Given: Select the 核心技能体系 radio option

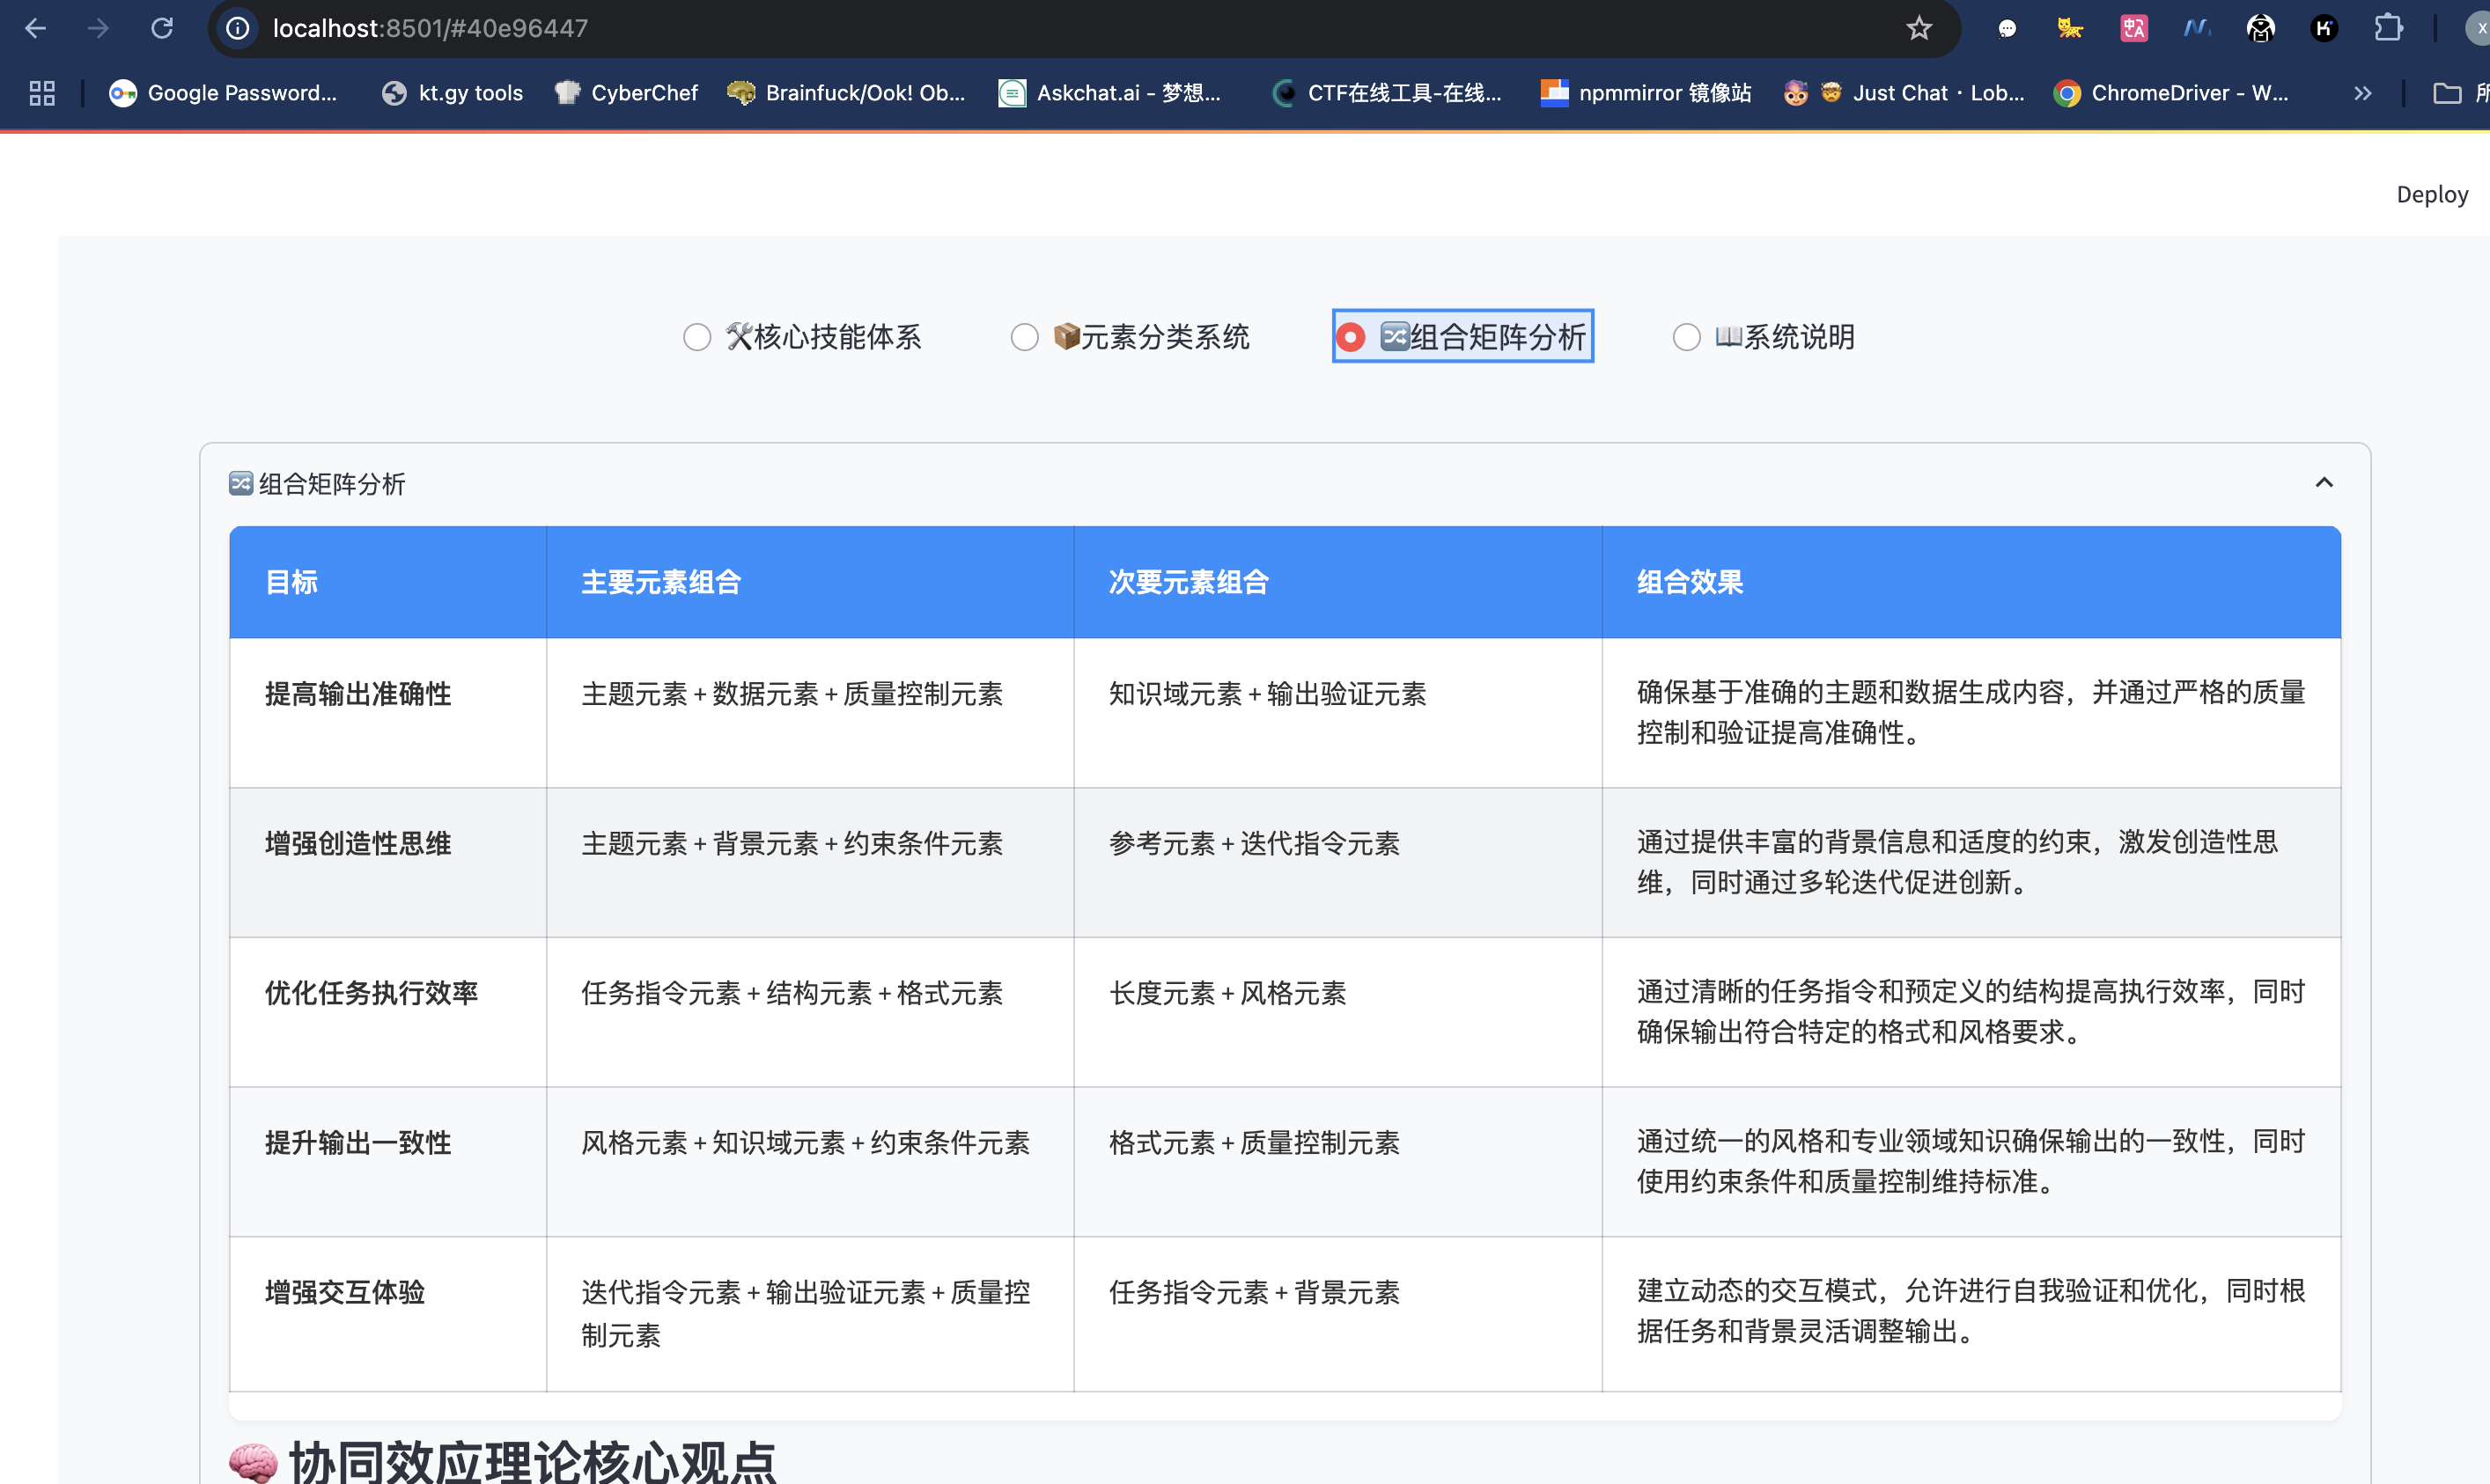Looking at the screenshot, I should pos(697,337).
